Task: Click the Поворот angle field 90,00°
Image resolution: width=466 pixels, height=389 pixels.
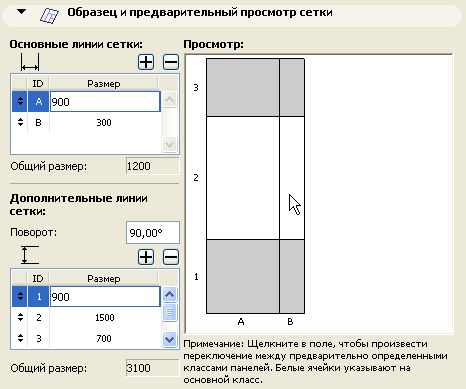Action: point(153,233)
